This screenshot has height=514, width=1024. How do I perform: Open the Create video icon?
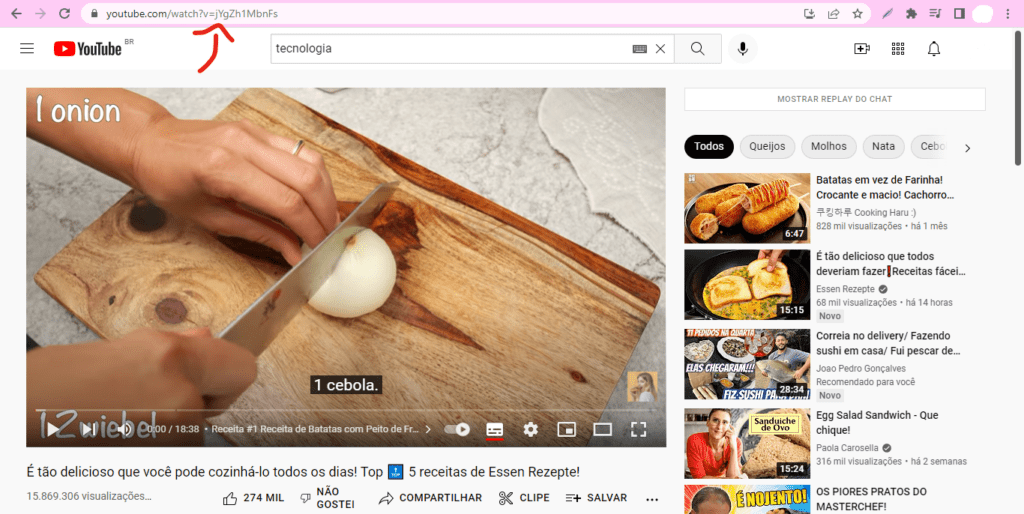(x=862, y=48)
